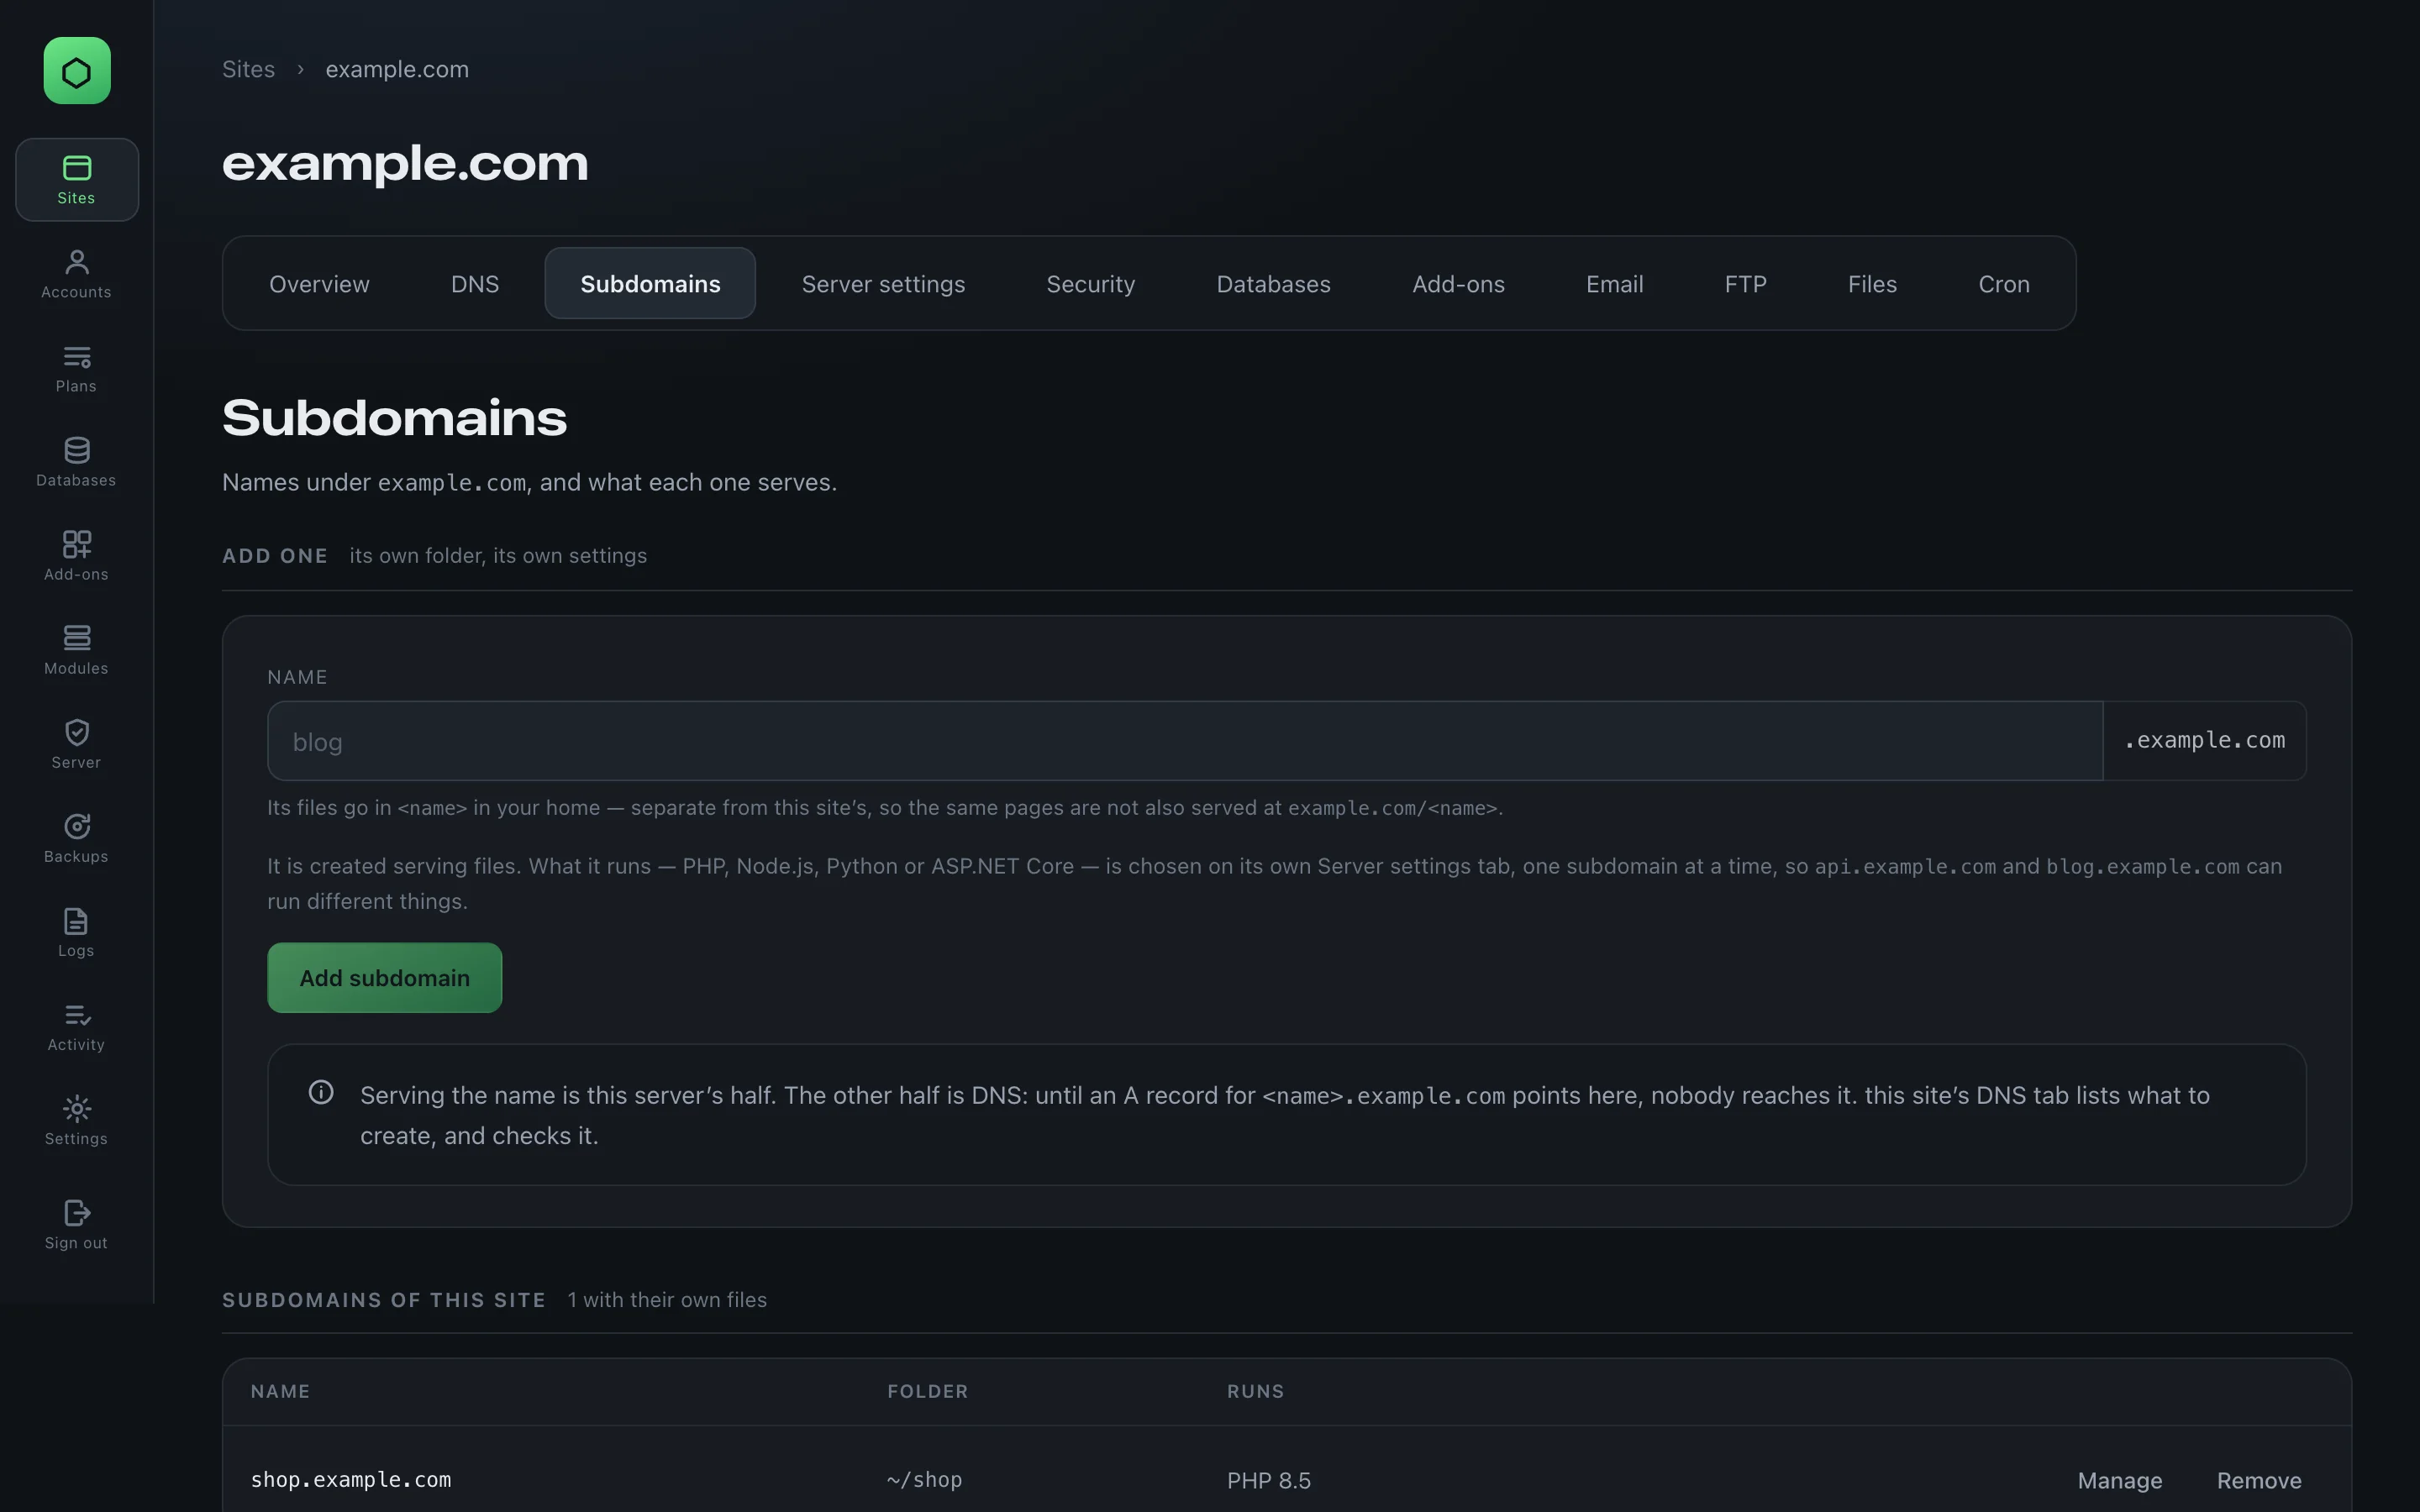Open the Cron tab
2420x1512 pixels.
[2004, 284]
